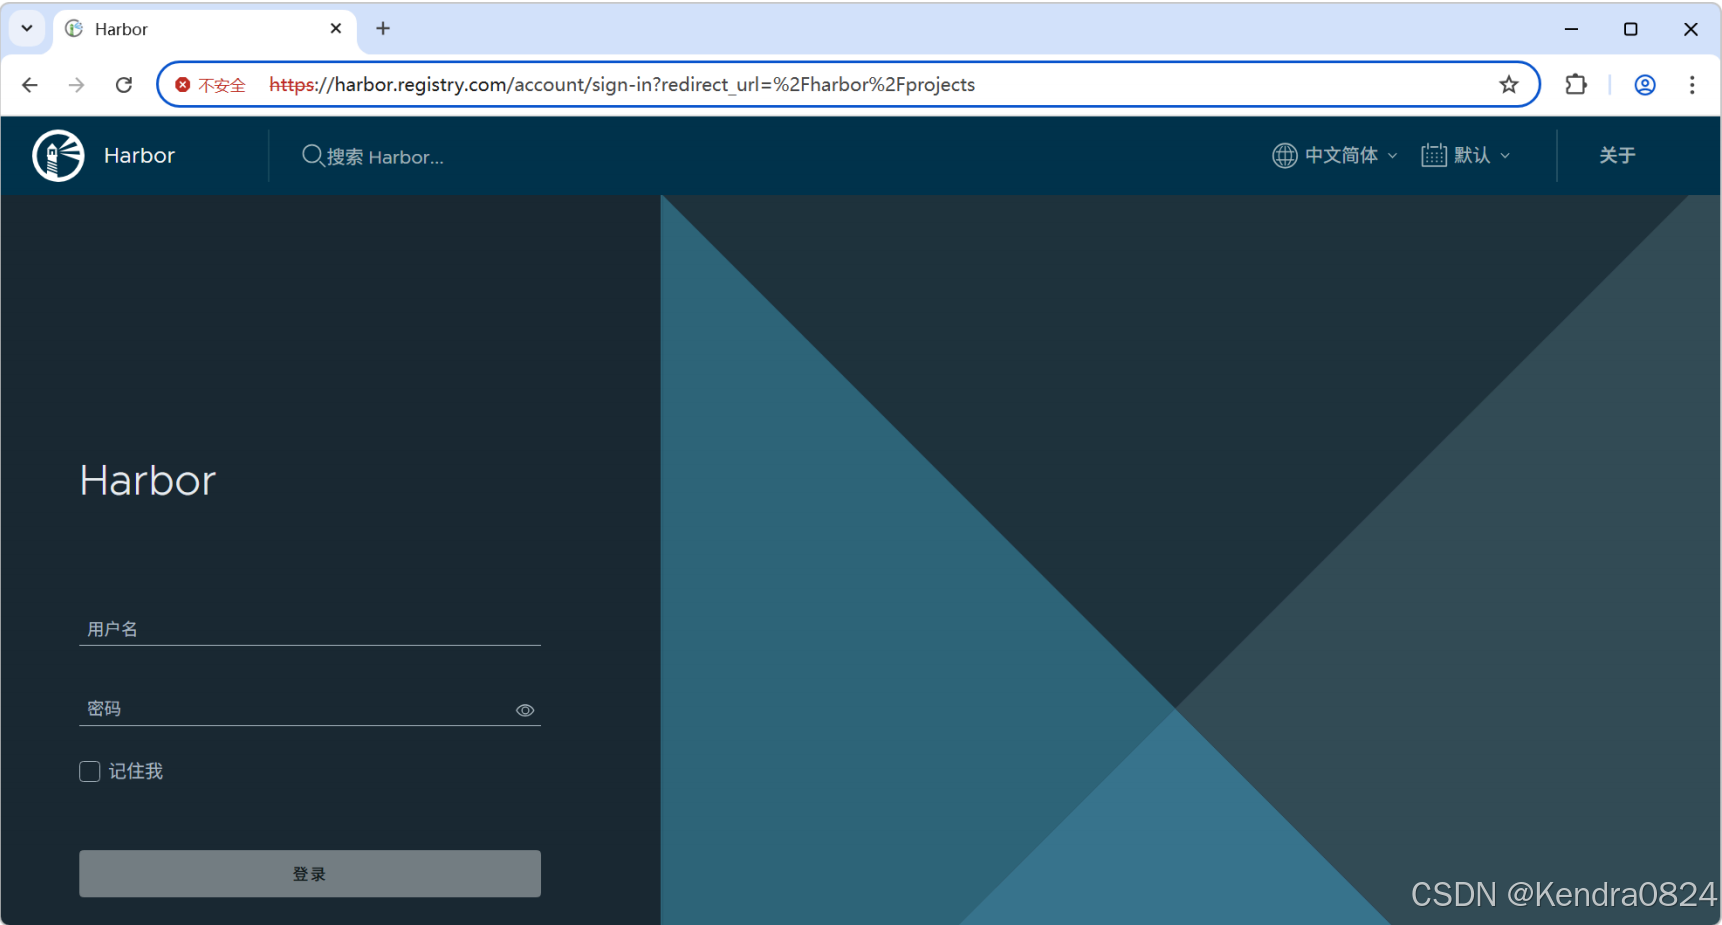The height and width of the screenshot is (925, 1722).
Task: Open a new tab with plus button
Action: click(x=383, y=29)
